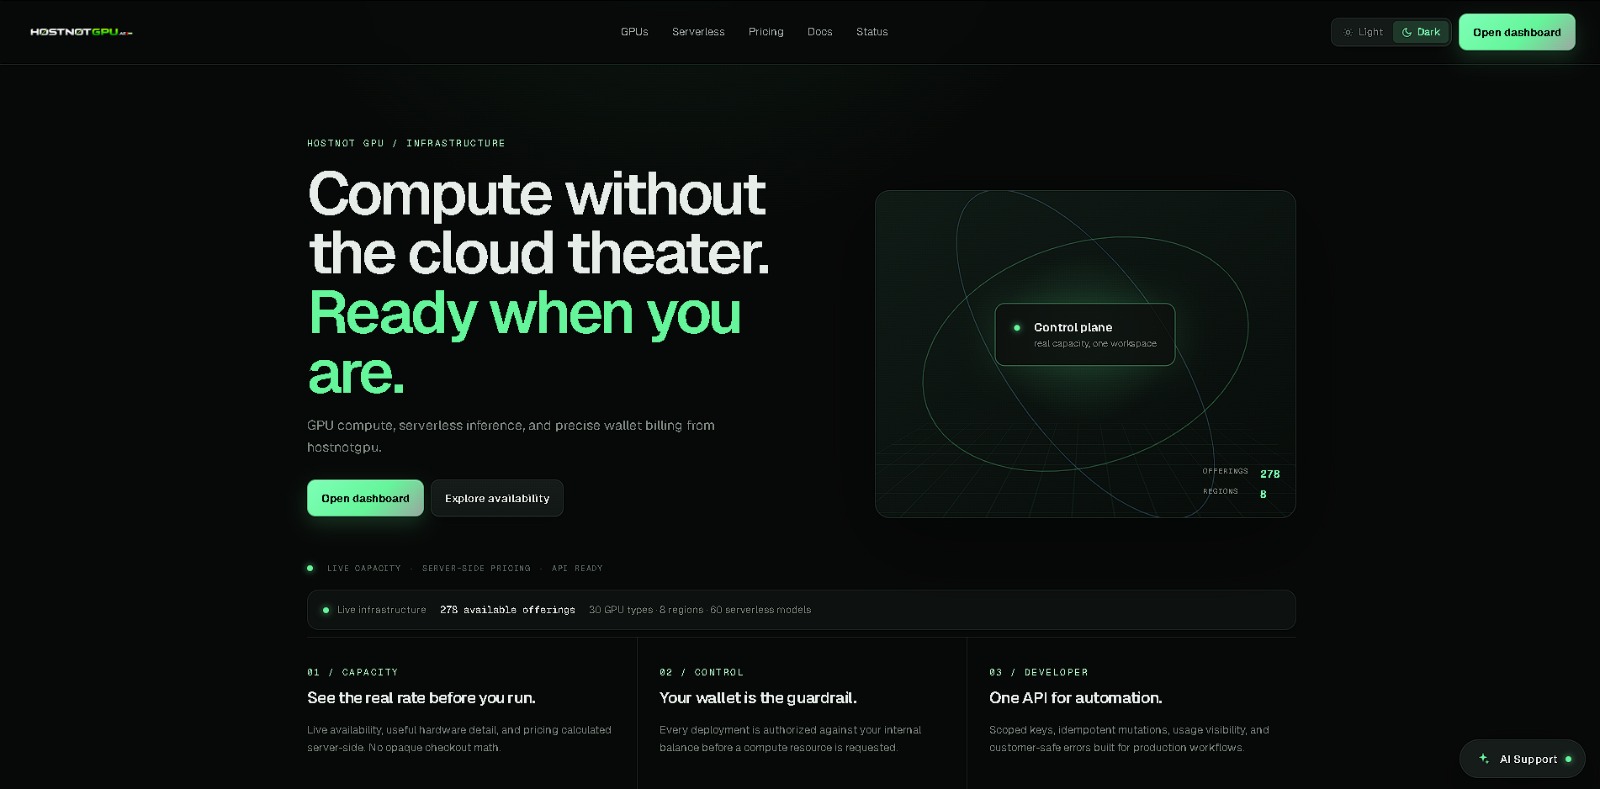1600x789 pixels.
Task: Click 'See the real rate before you run.' heading
Action: [421, 698]
